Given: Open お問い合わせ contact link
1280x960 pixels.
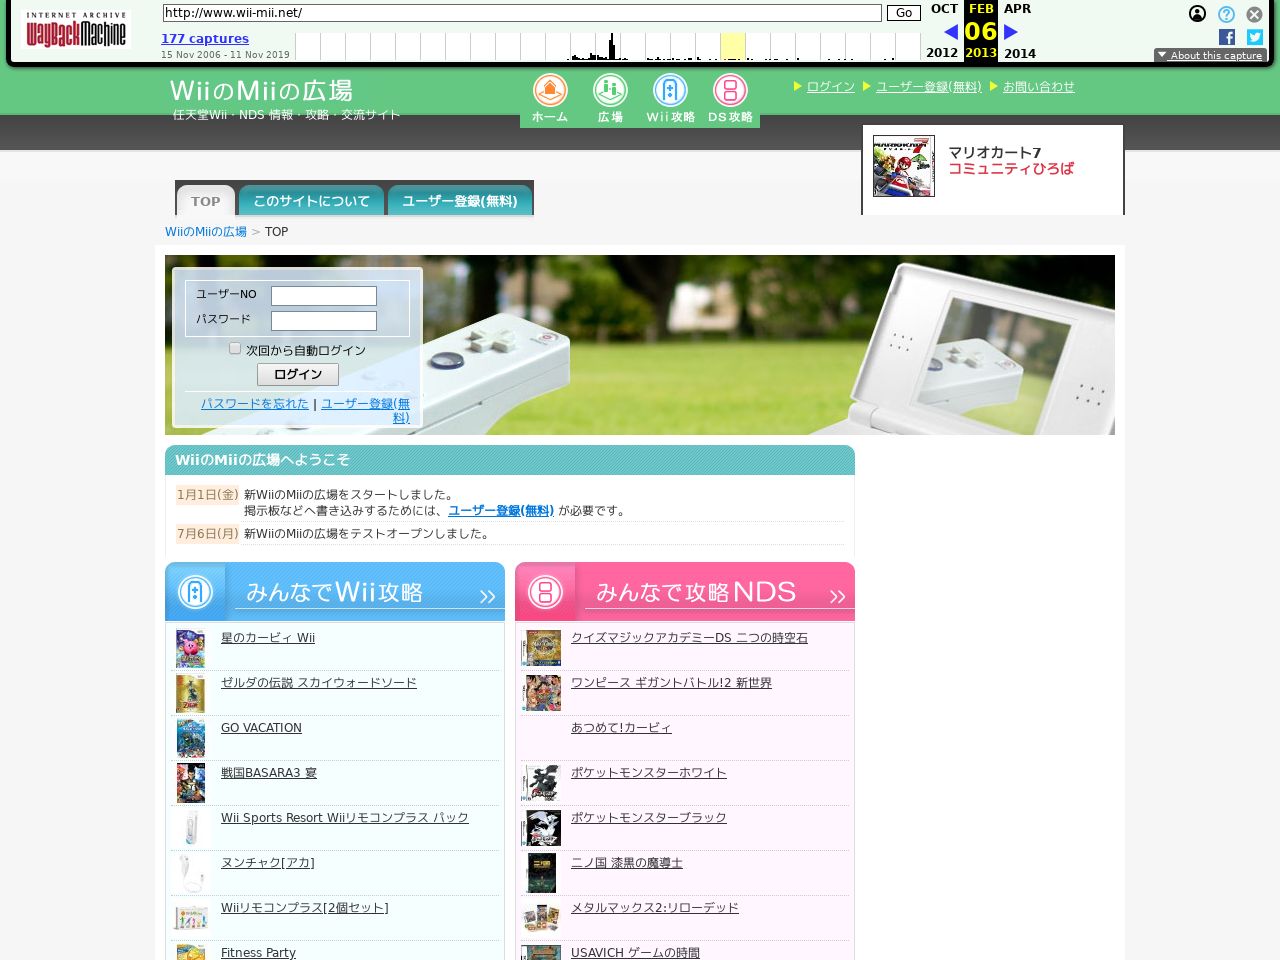Looking at the screenshot, I should point(1039,87).
